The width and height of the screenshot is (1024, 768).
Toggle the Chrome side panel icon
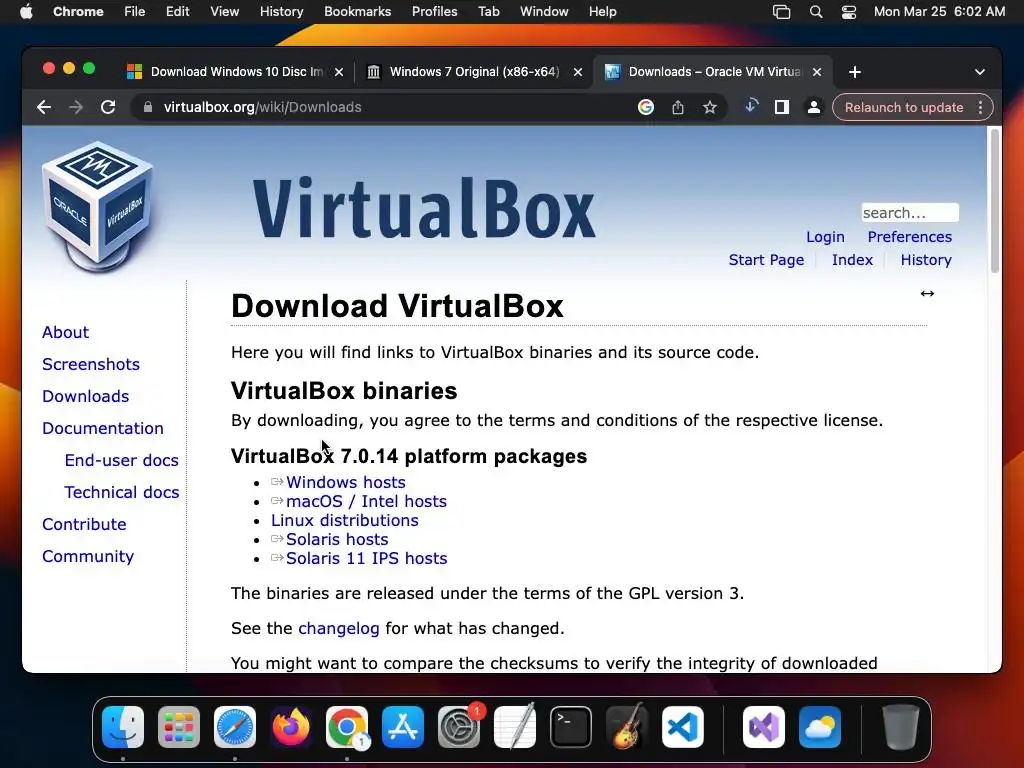point(782,107)
